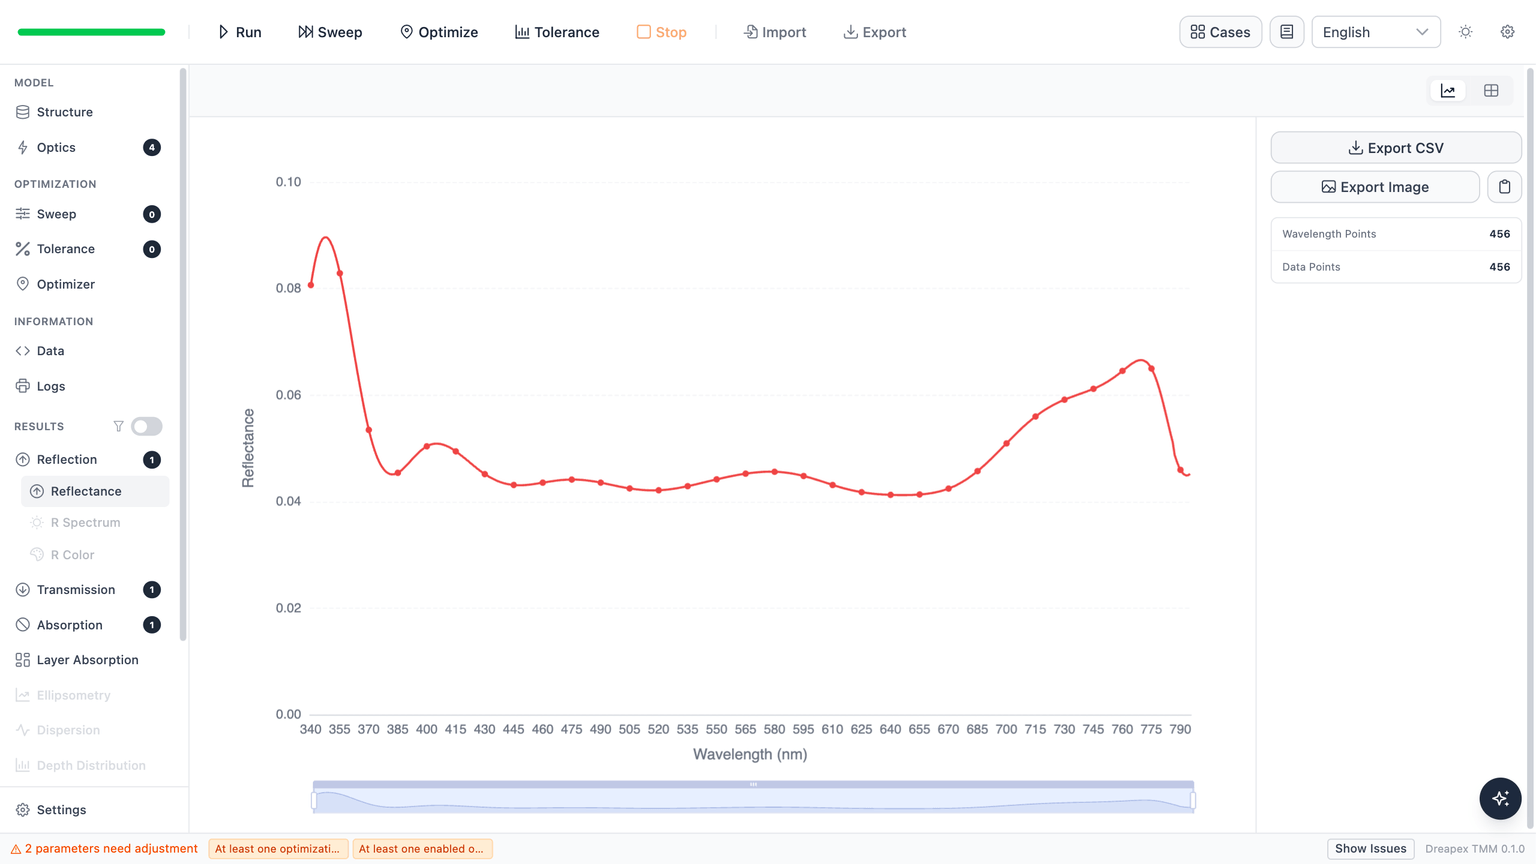Open the Cases panel

tap(1220, 32)
